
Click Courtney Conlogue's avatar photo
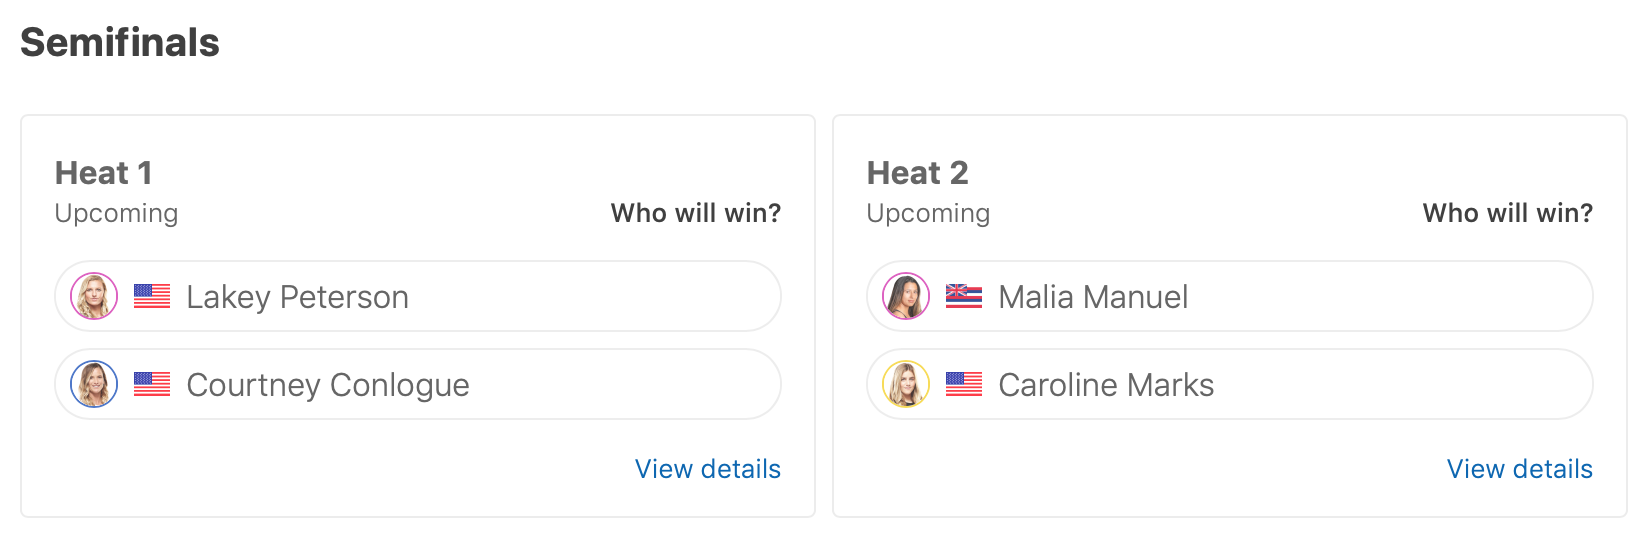point(94,384)
